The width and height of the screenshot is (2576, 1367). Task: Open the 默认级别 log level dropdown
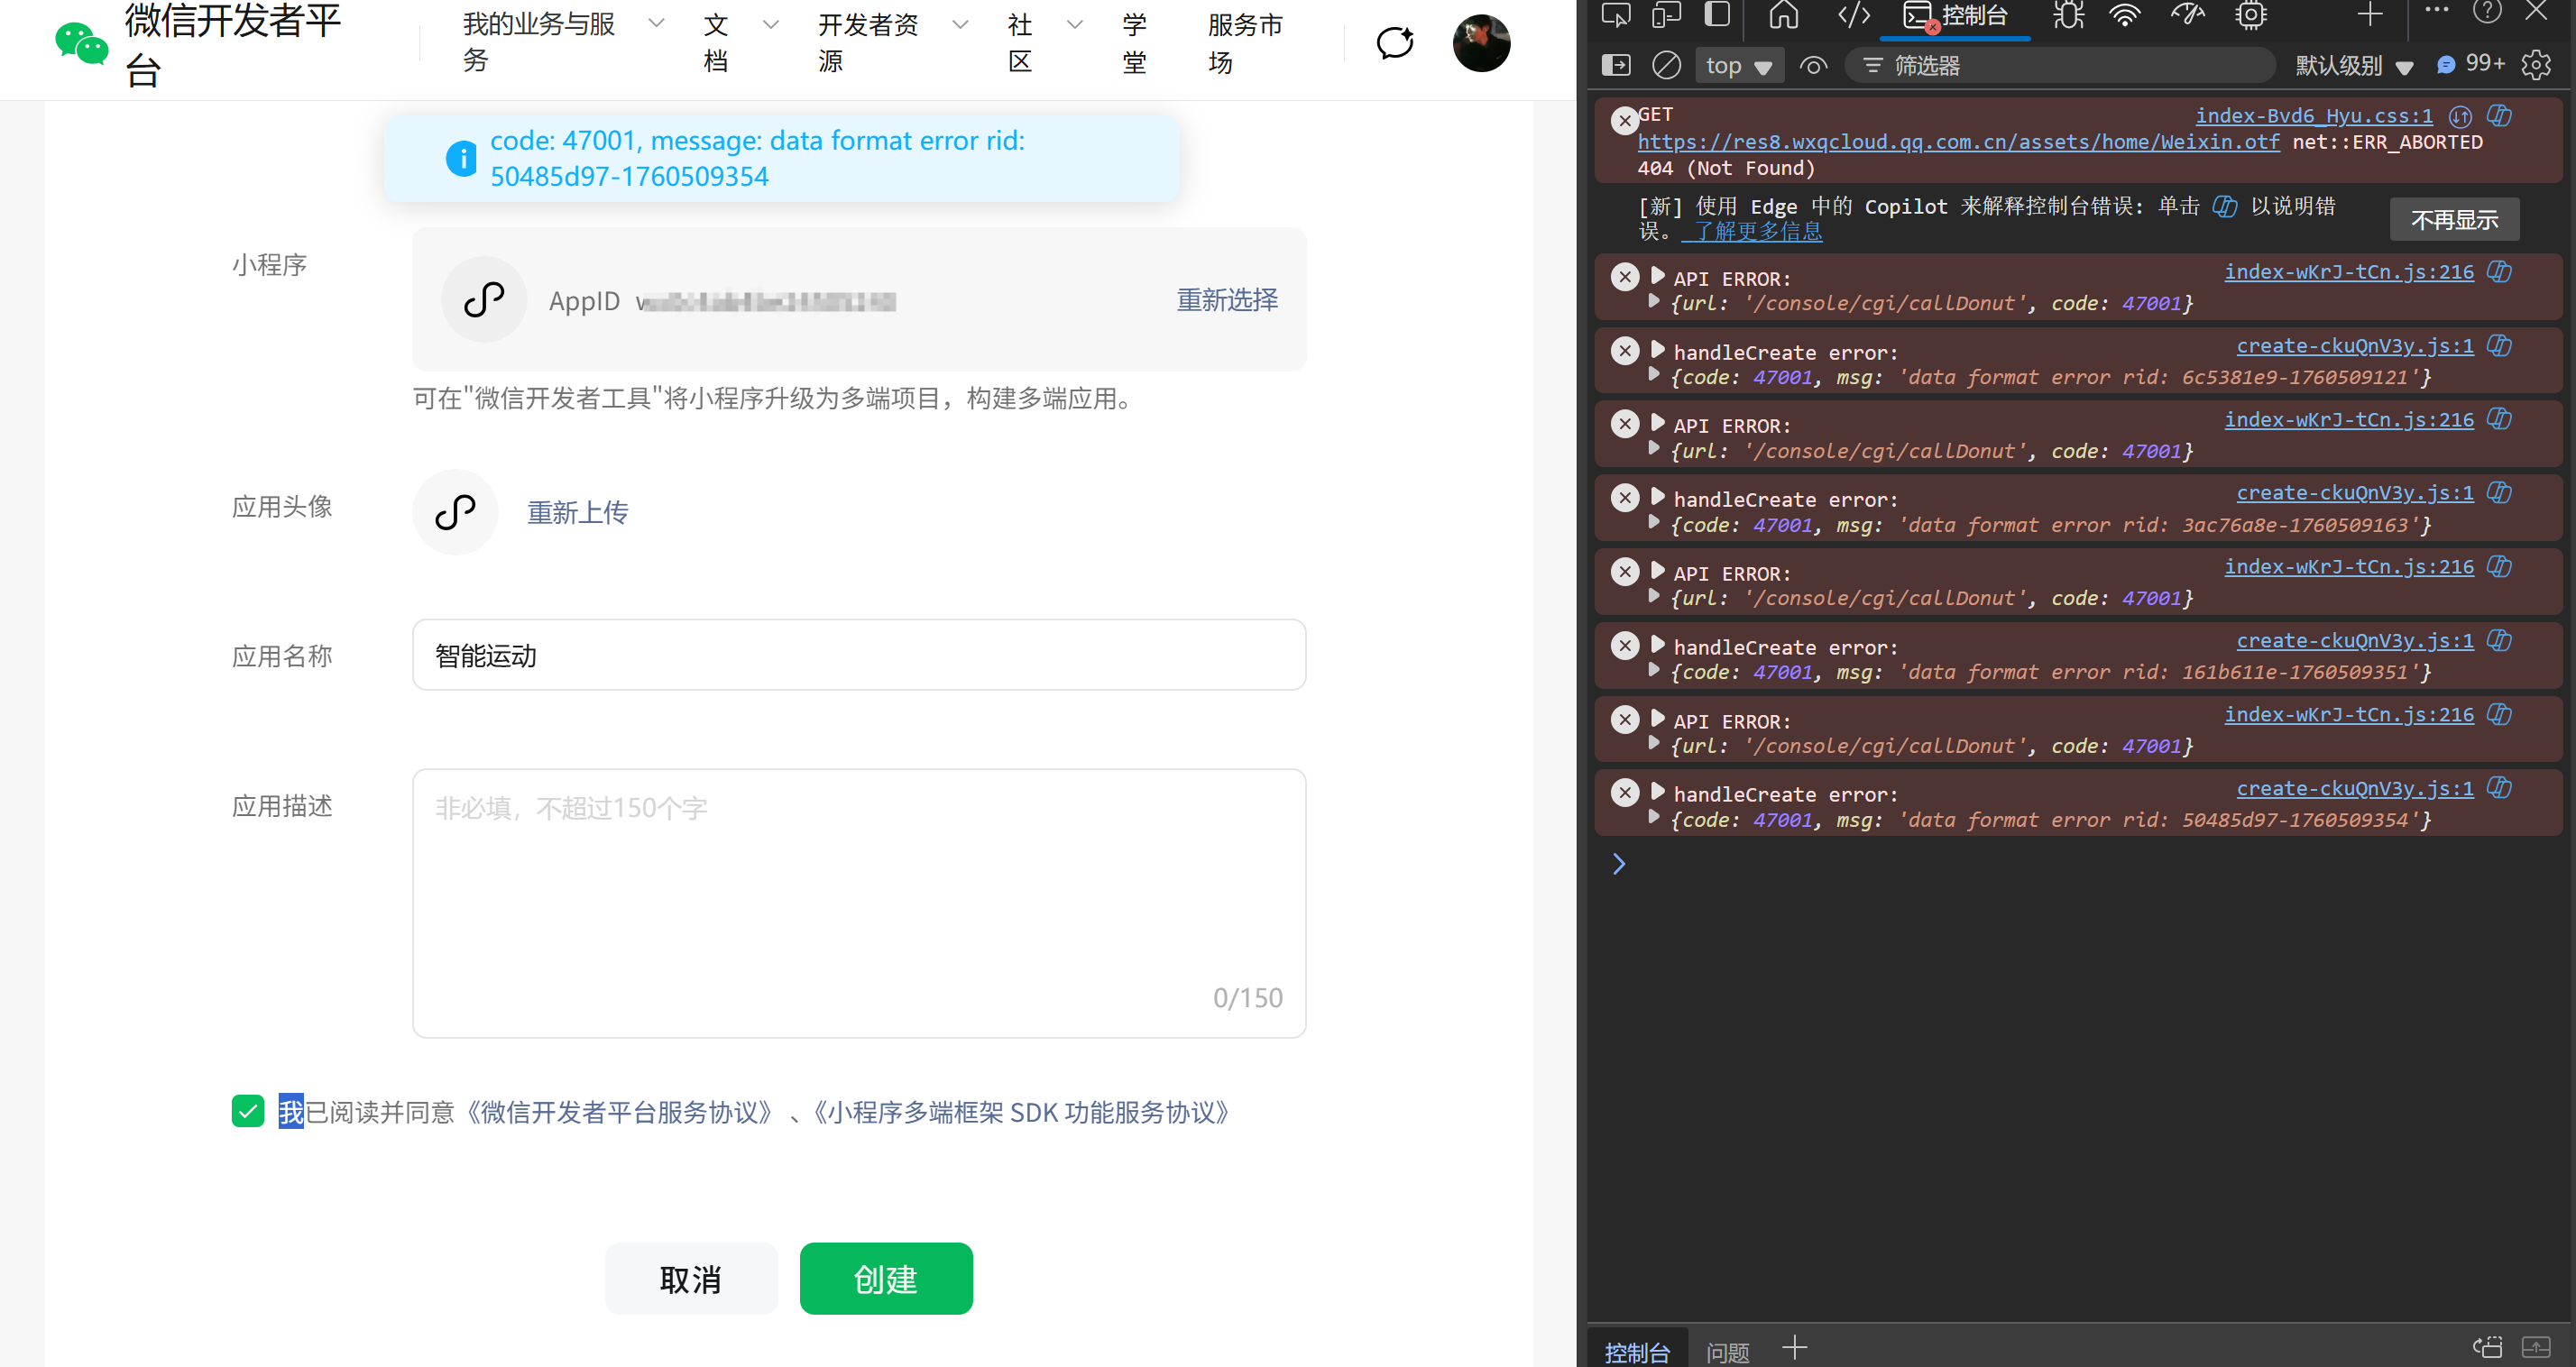pyautogui.click(x=2354, y=66)
